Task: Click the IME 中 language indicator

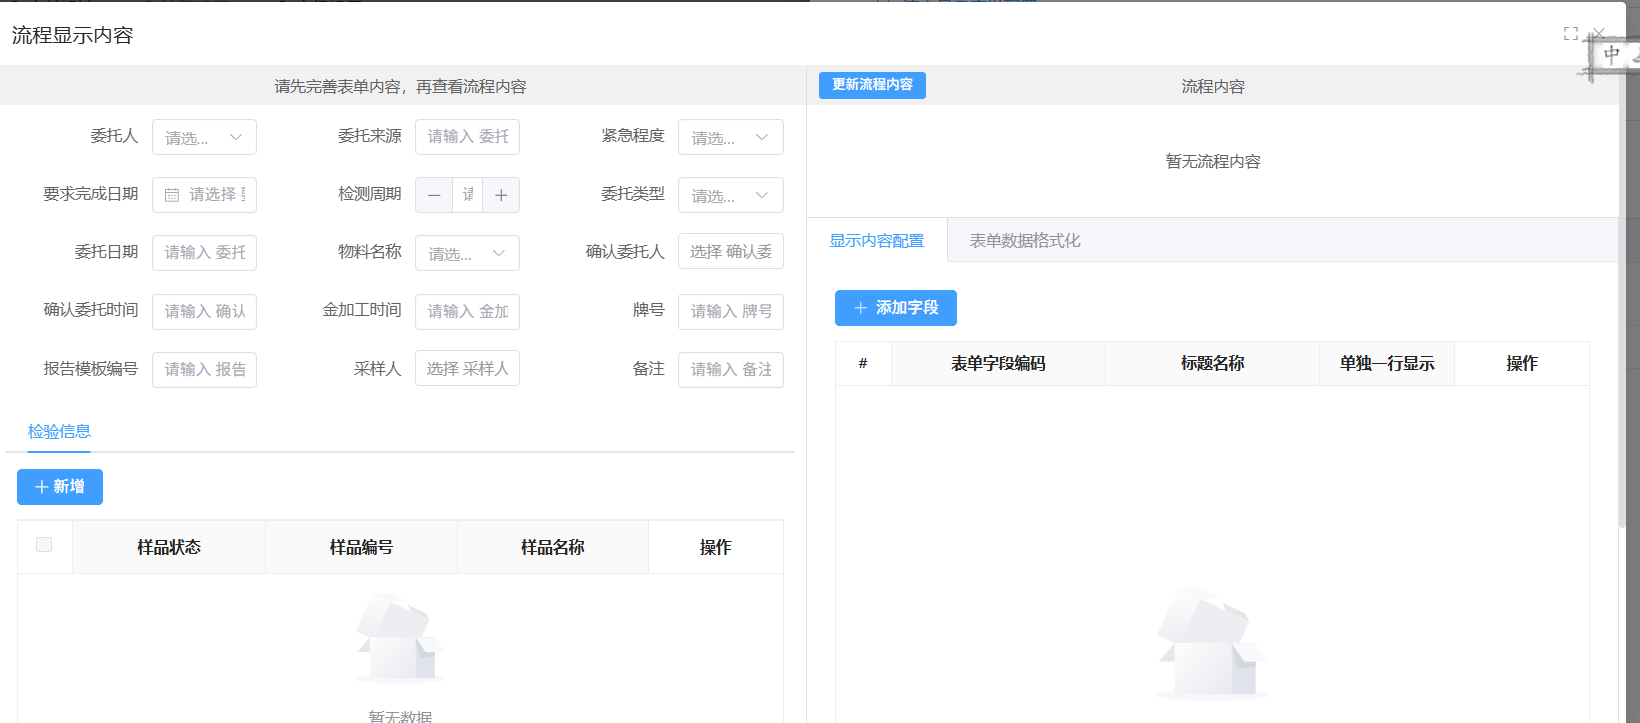Action: point(1611,55)
